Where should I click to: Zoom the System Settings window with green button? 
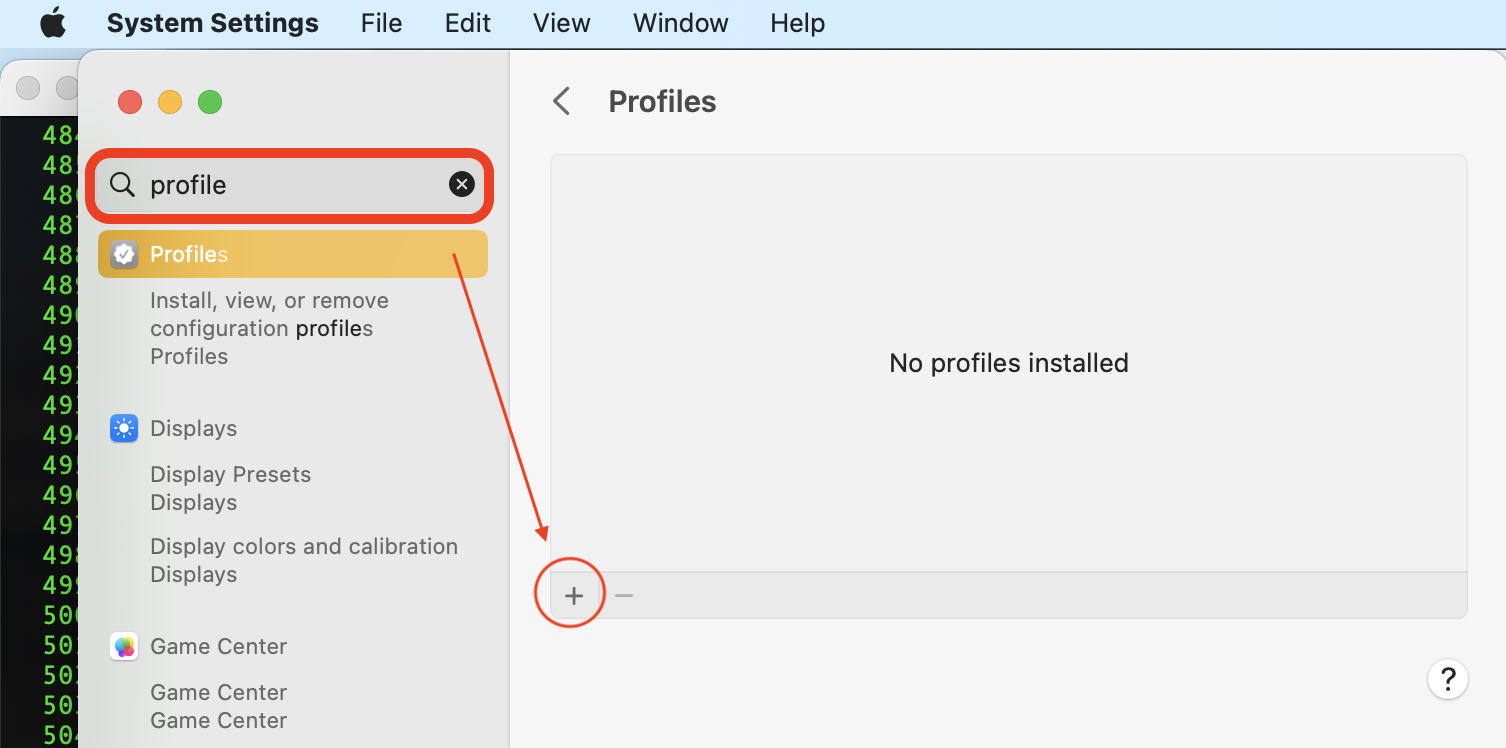[210, 101]
